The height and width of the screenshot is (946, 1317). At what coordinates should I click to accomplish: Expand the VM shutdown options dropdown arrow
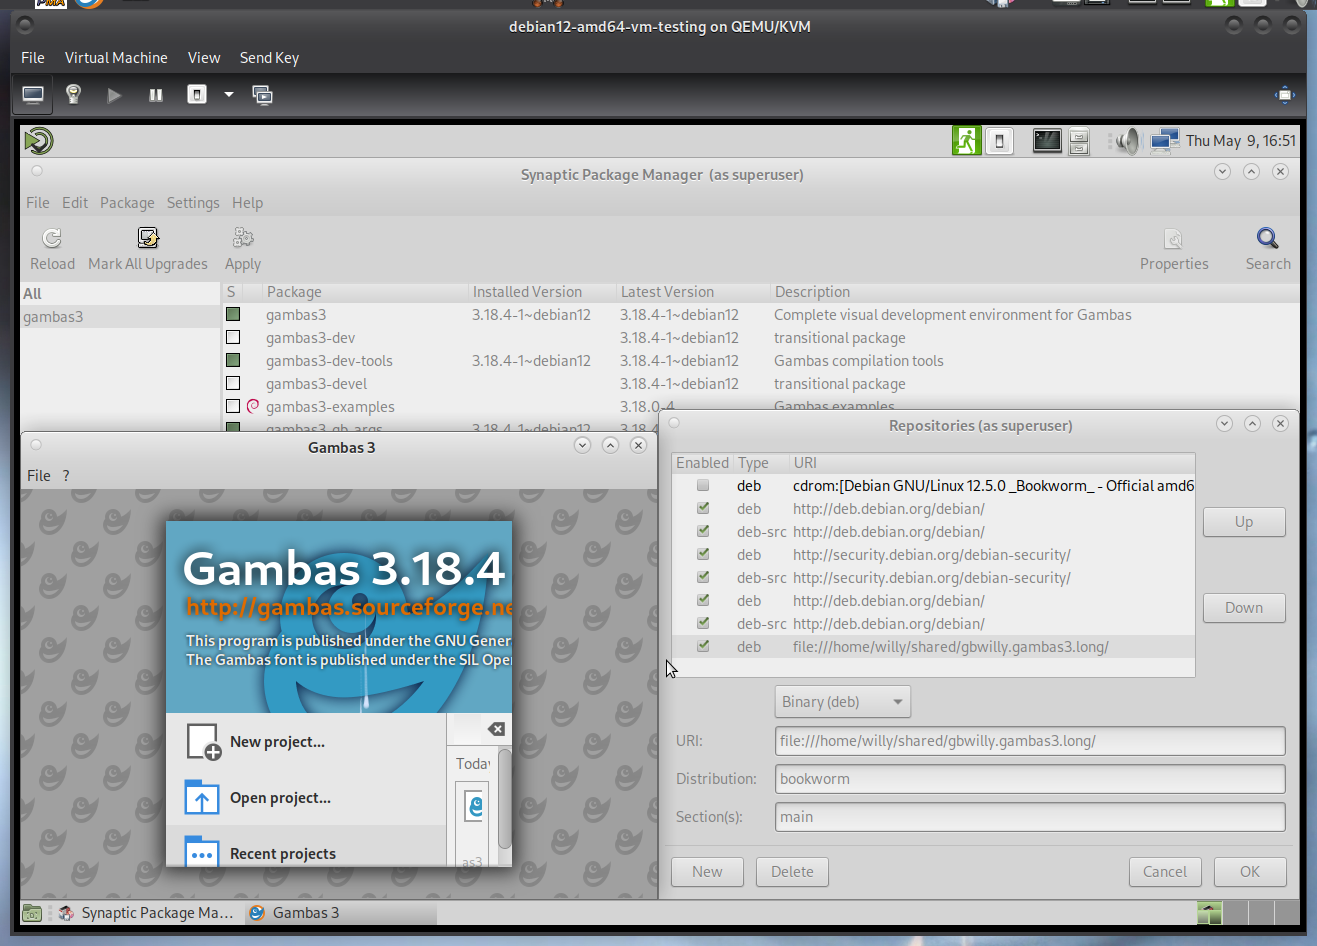[x=229, y=95]
